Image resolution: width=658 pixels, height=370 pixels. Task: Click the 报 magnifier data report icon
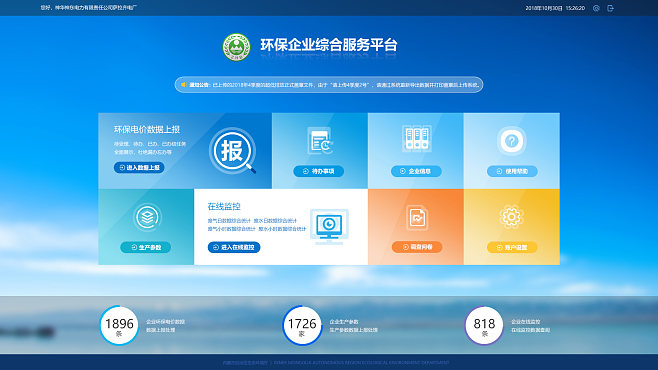(232, 151)
